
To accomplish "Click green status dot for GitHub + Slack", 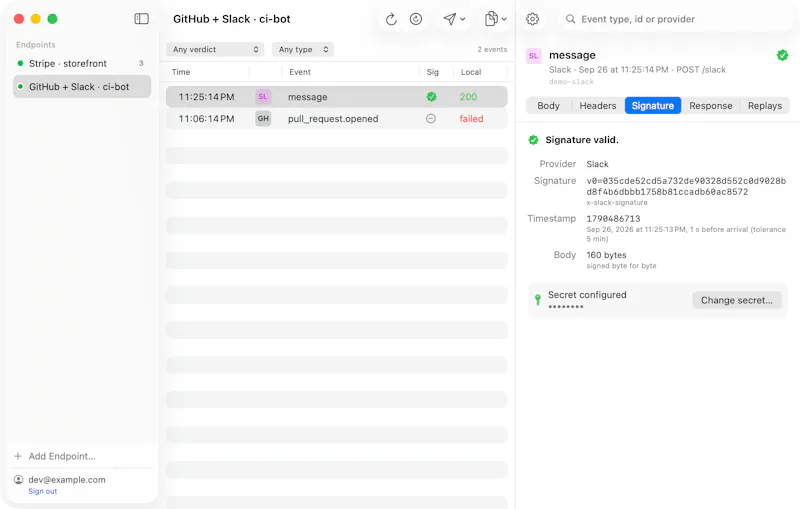I will [20, 87].
